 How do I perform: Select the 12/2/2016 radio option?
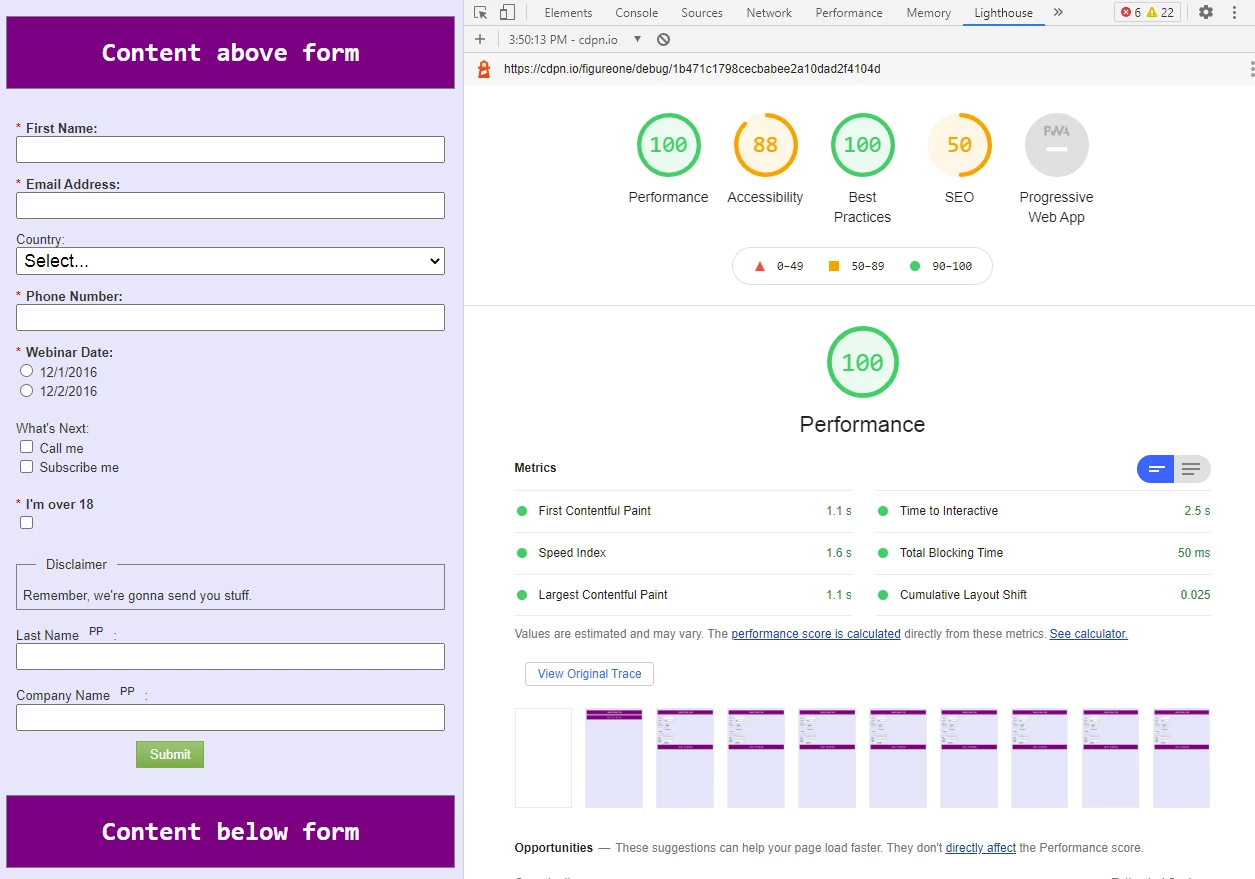pyautogui.click(x=27, y=390)
